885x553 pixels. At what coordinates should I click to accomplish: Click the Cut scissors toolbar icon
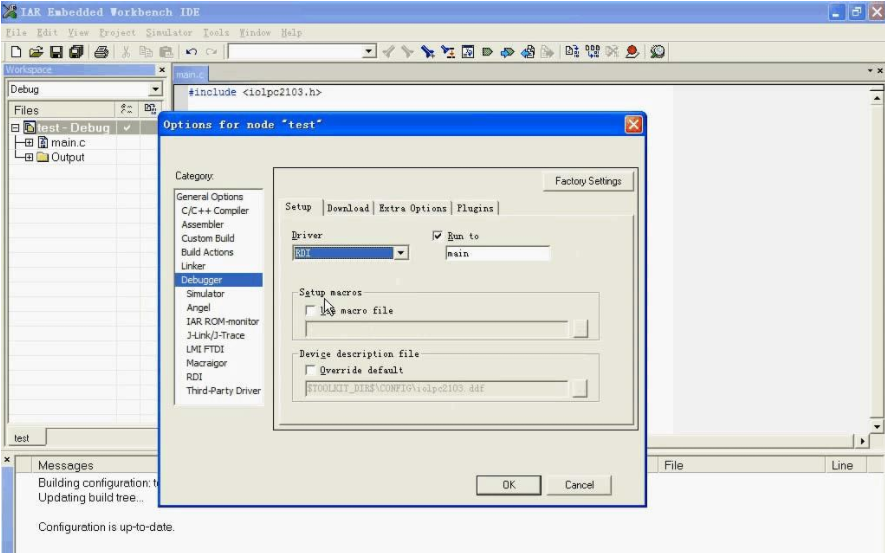point(126,52)
